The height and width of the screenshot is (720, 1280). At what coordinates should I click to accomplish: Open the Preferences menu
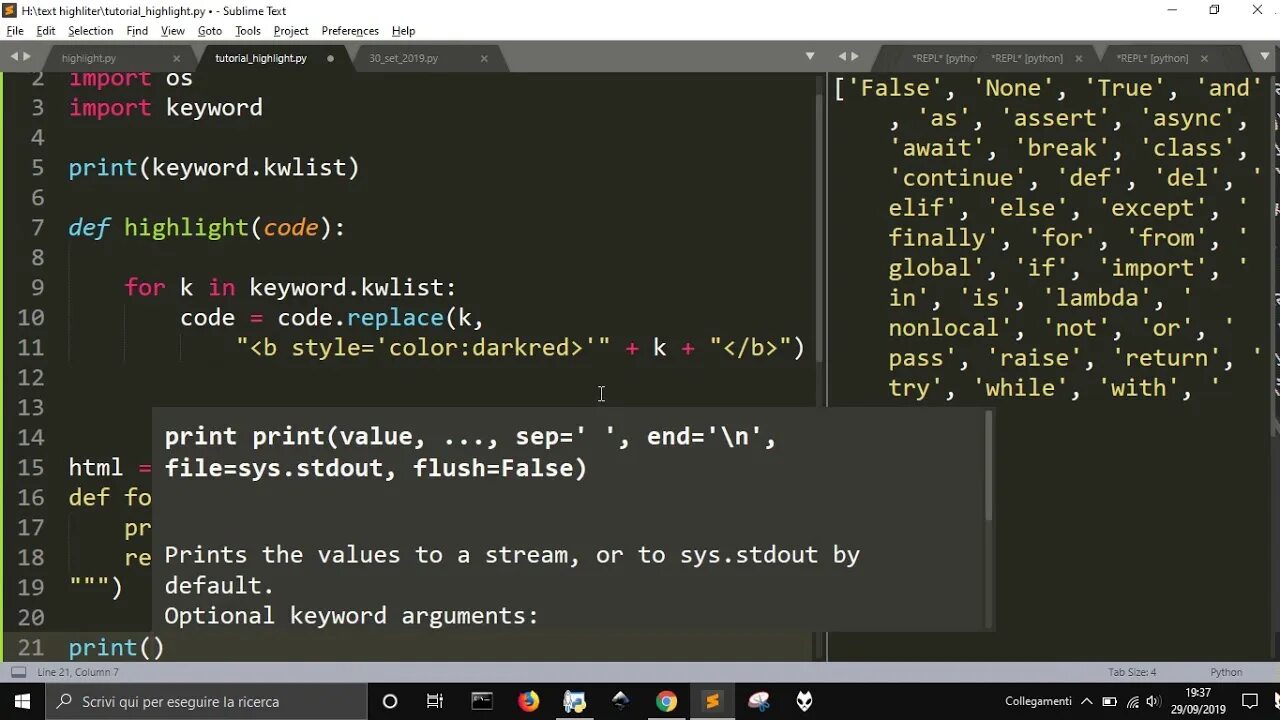point(350,31)
